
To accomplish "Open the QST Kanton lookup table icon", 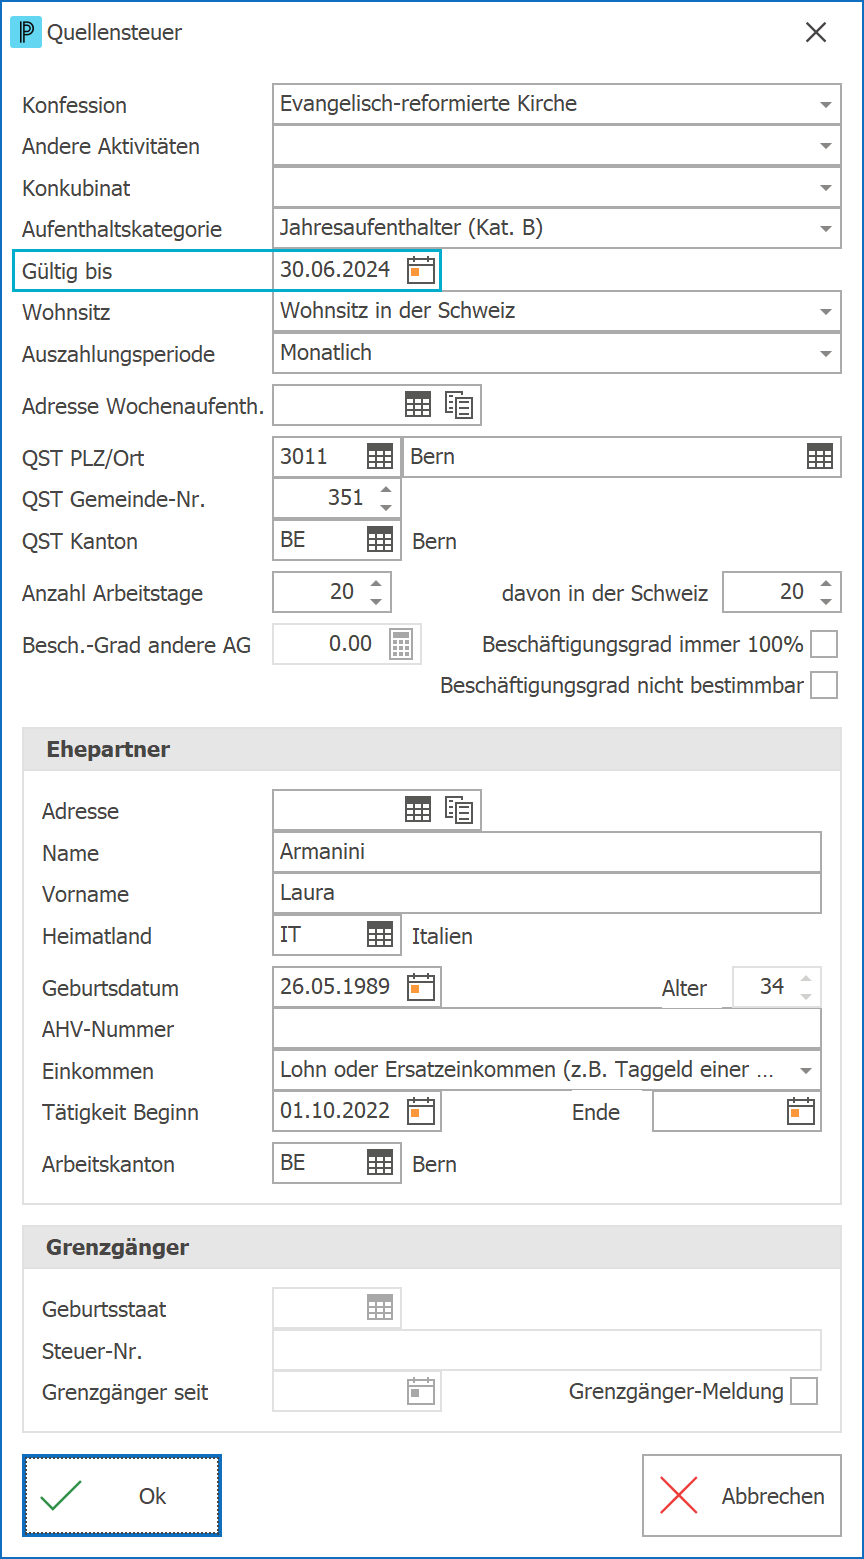I will [x=380, y=540].
